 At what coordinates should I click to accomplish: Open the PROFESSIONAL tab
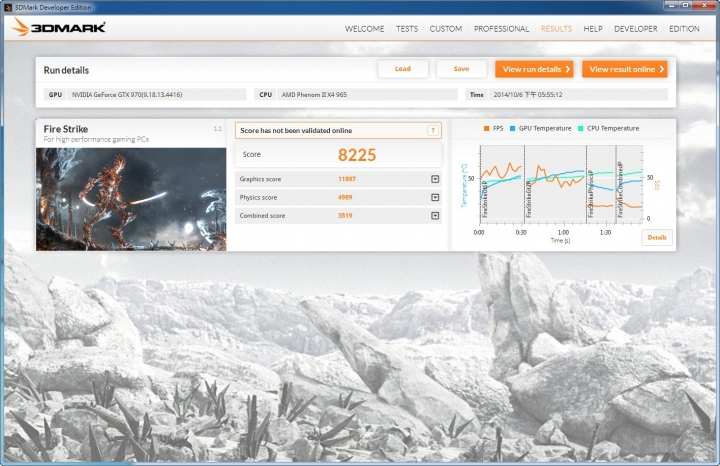[x=501, y=28]
